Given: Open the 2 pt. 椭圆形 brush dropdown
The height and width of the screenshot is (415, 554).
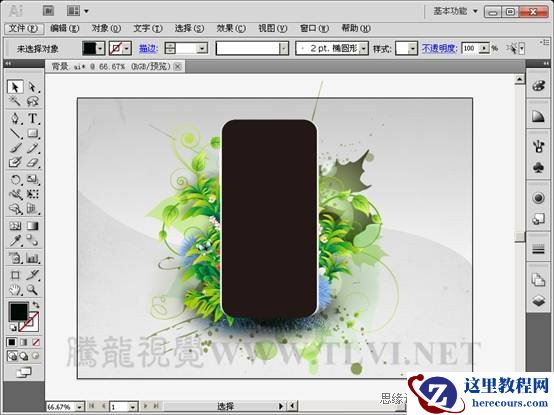Looking at the screenshot, I should pos(364,48).
